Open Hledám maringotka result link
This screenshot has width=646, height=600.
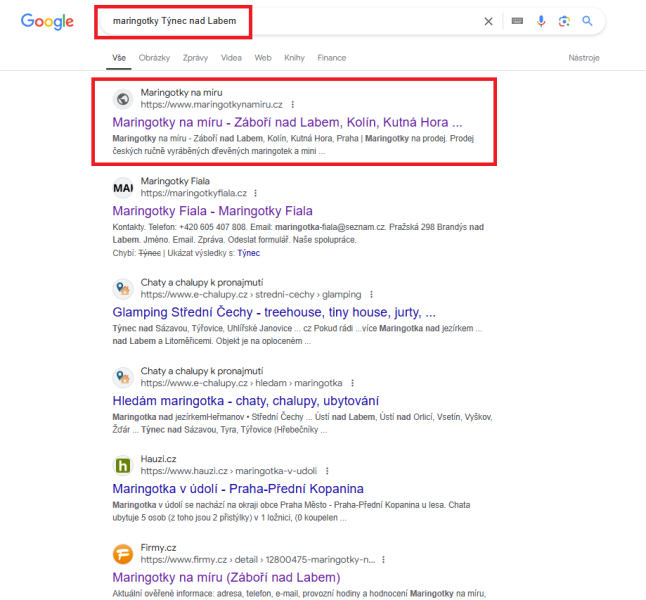click(246, 401)
